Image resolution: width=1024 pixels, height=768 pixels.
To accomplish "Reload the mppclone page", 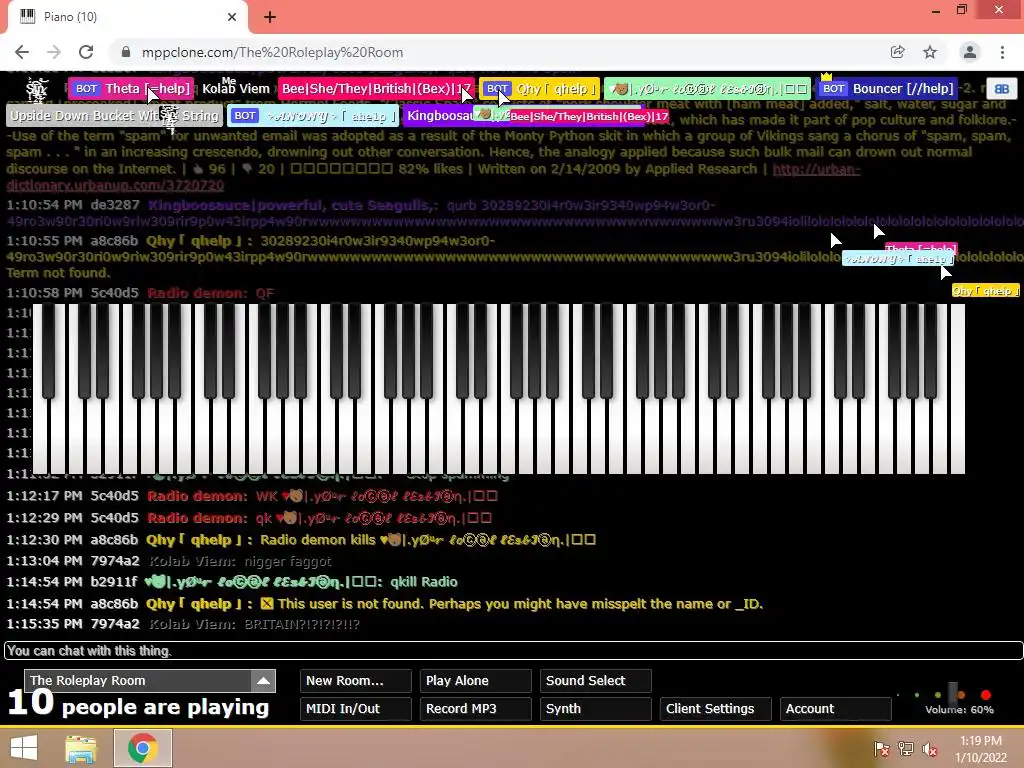I will click(x=86, y=52).
